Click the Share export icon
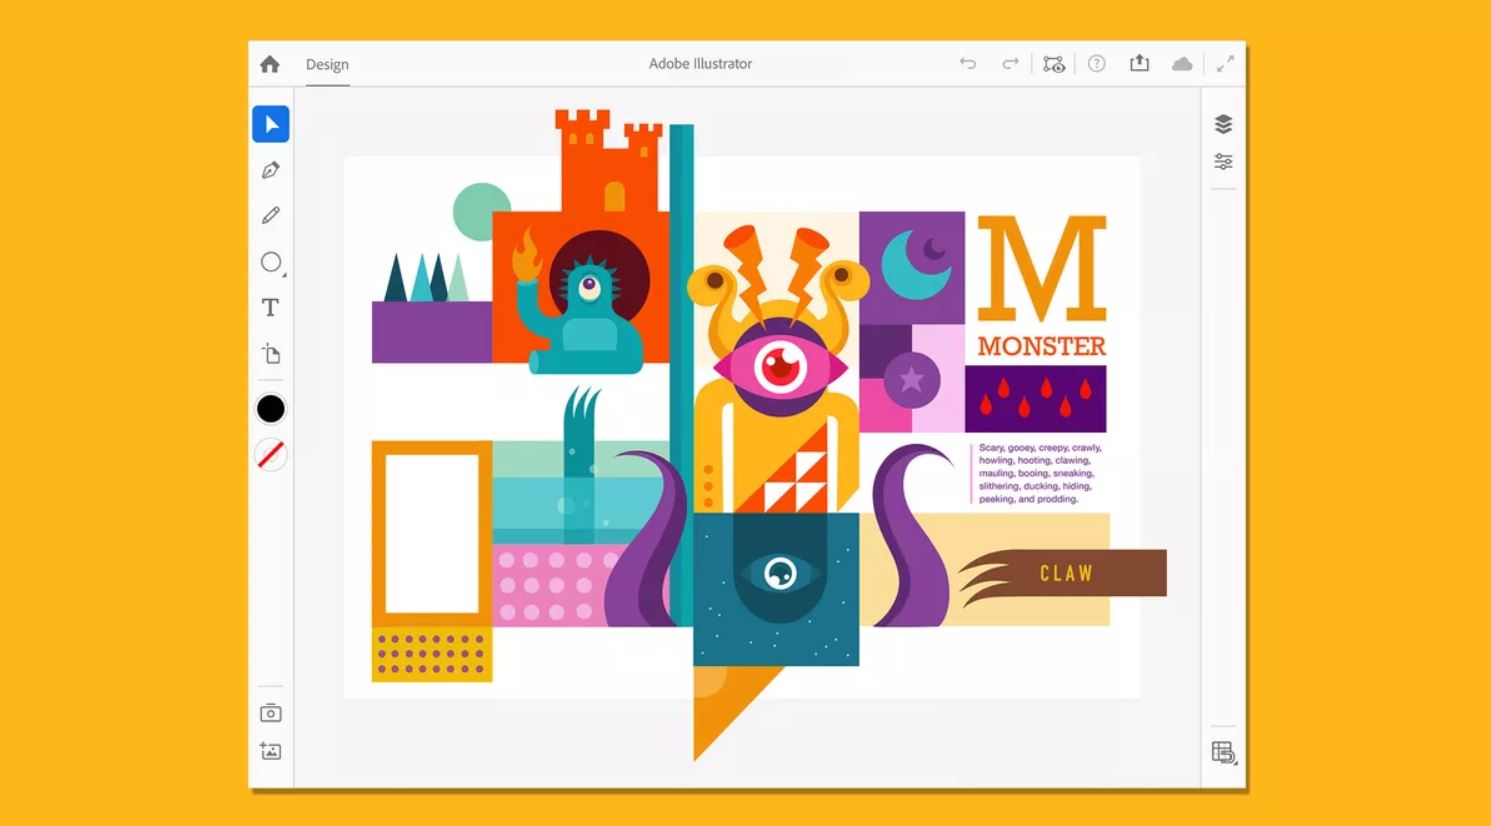Viewport: 1491px width, 826px height. point(1139,63)
